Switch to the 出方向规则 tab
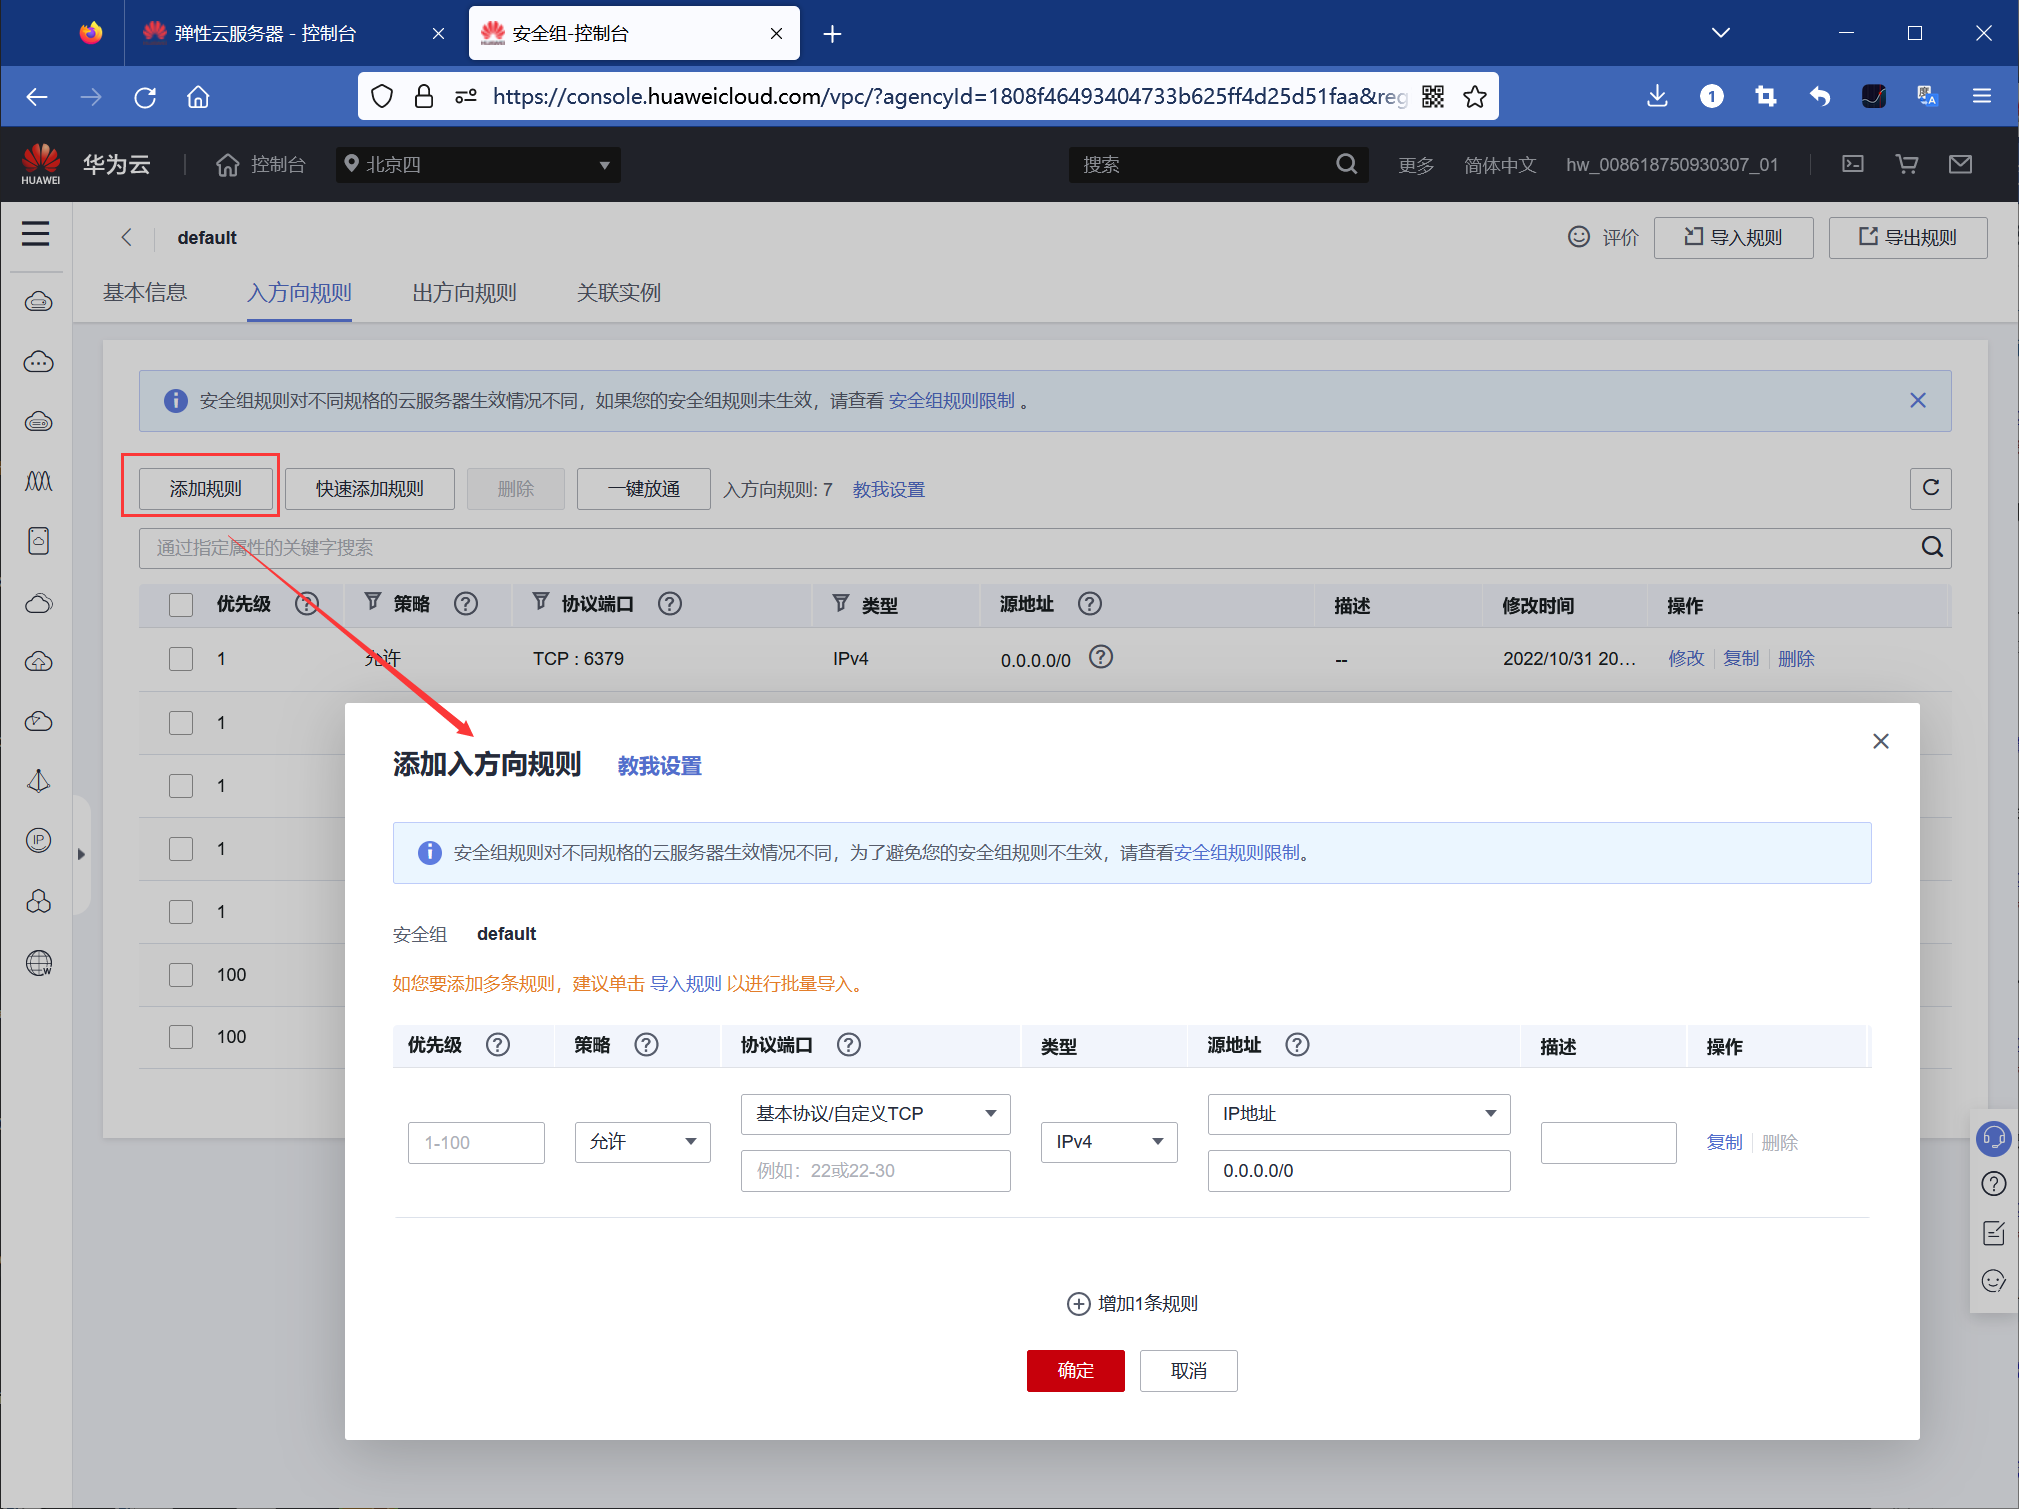This screenshot has width=2019, height=1509. click(x=463, y=293)
